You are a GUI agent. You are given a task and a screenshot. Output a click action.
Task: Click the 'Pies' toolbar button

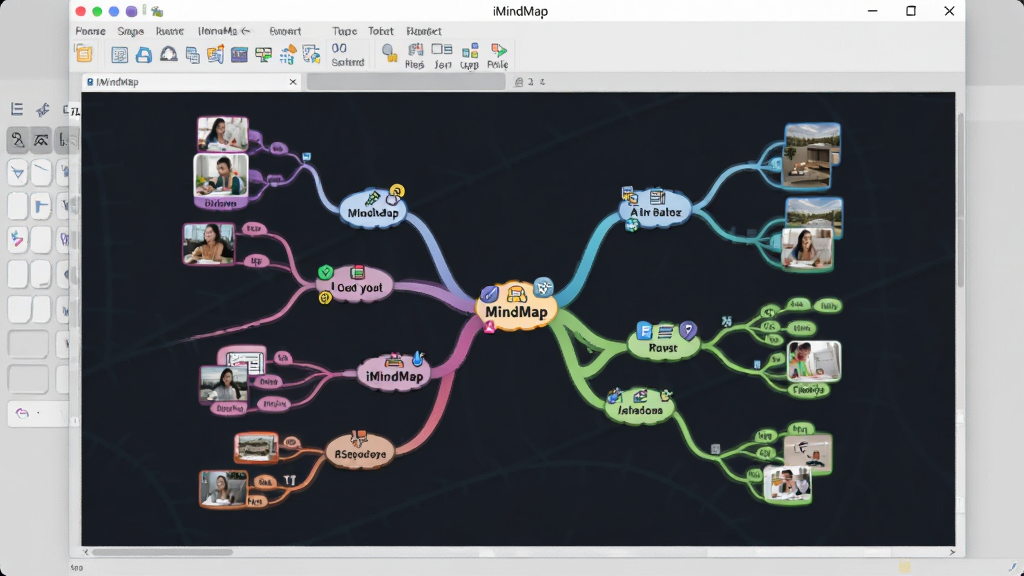click(415, 56)
